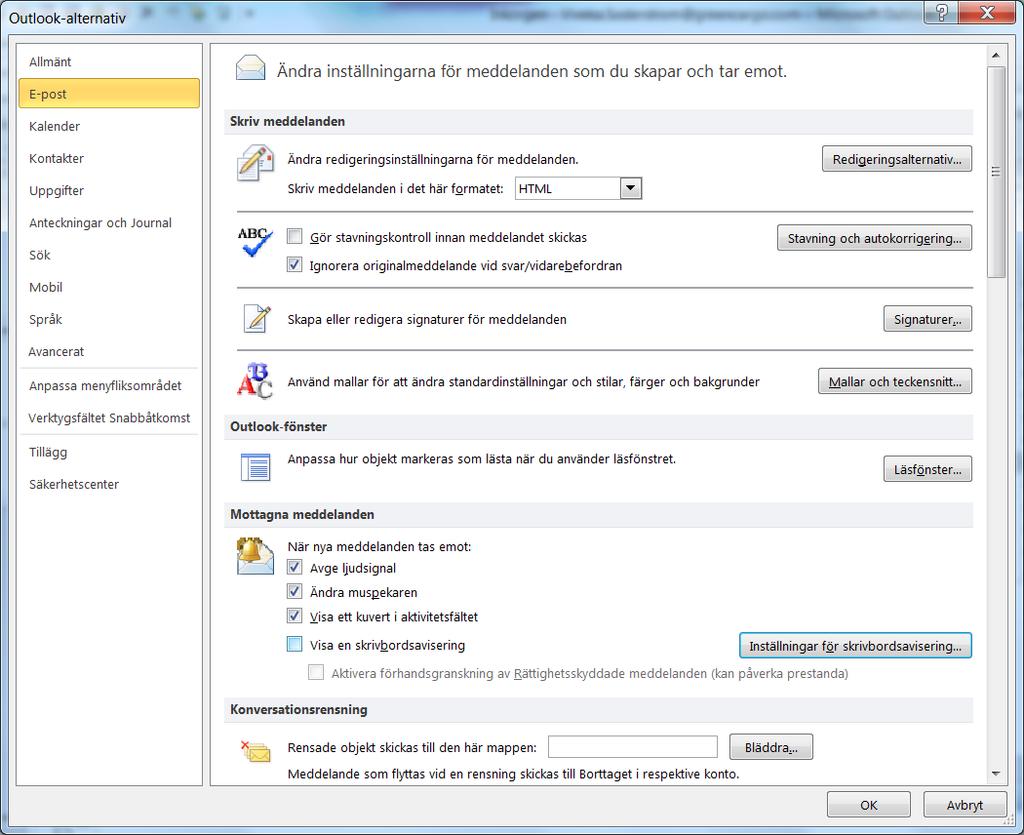Screen dimensions: 1024x835
Task: Click the Redigeringsalternativ button
Action: [897, 159]
